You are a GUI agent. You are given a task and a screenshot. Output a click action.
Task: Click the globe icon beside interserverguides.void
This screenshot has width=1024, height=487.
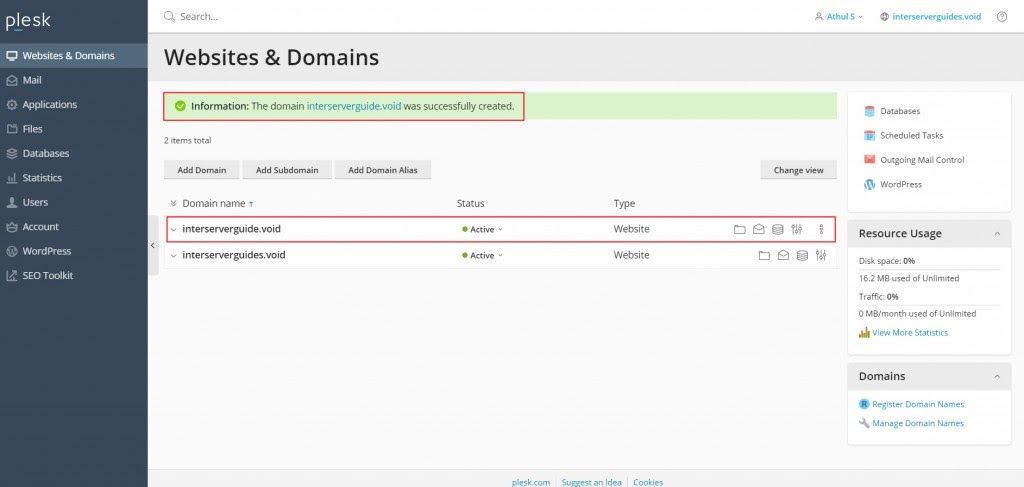884,17
